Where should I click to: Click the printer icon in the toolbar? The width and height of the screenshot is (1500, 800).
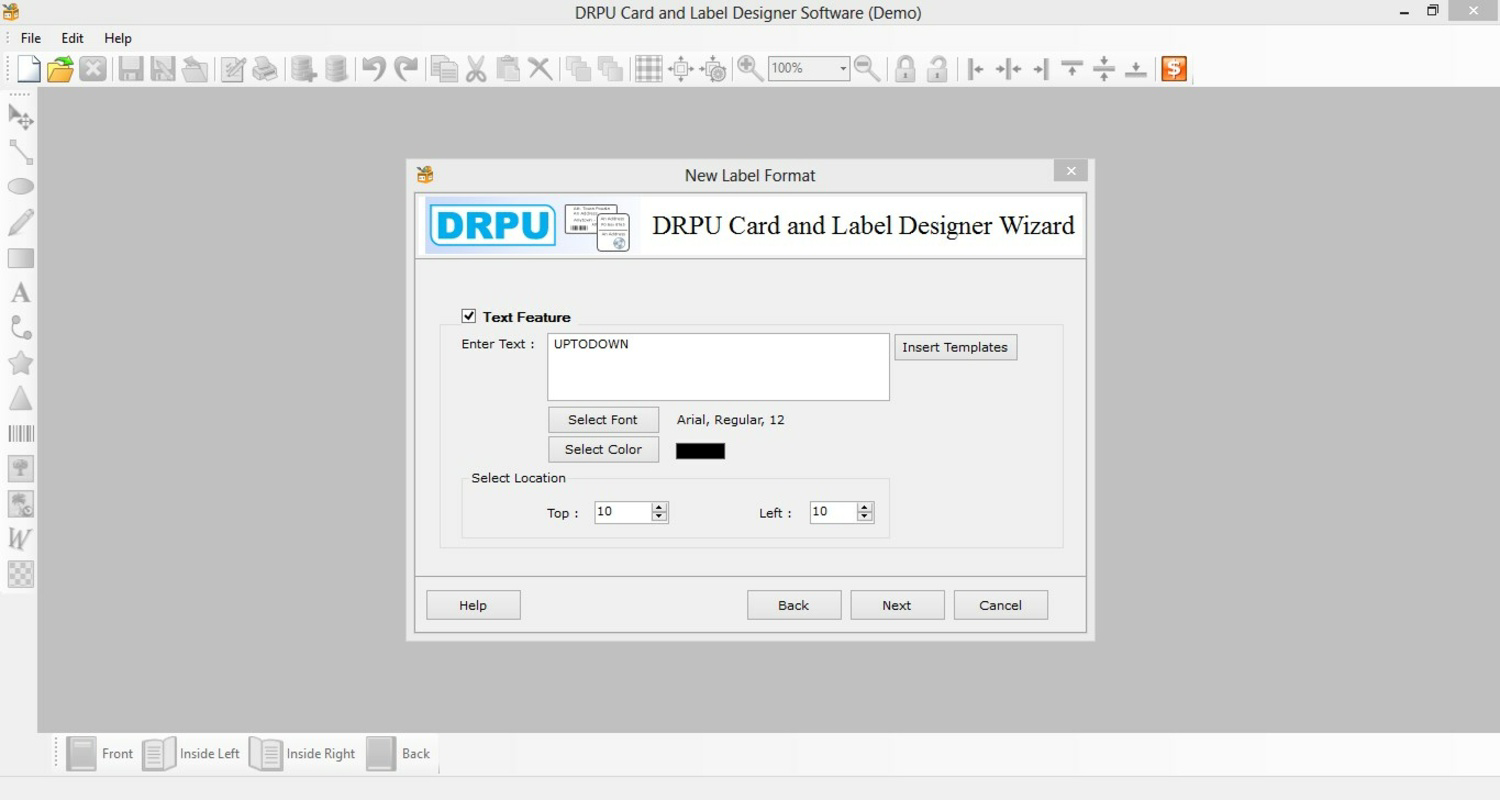(x=265, y=68)
